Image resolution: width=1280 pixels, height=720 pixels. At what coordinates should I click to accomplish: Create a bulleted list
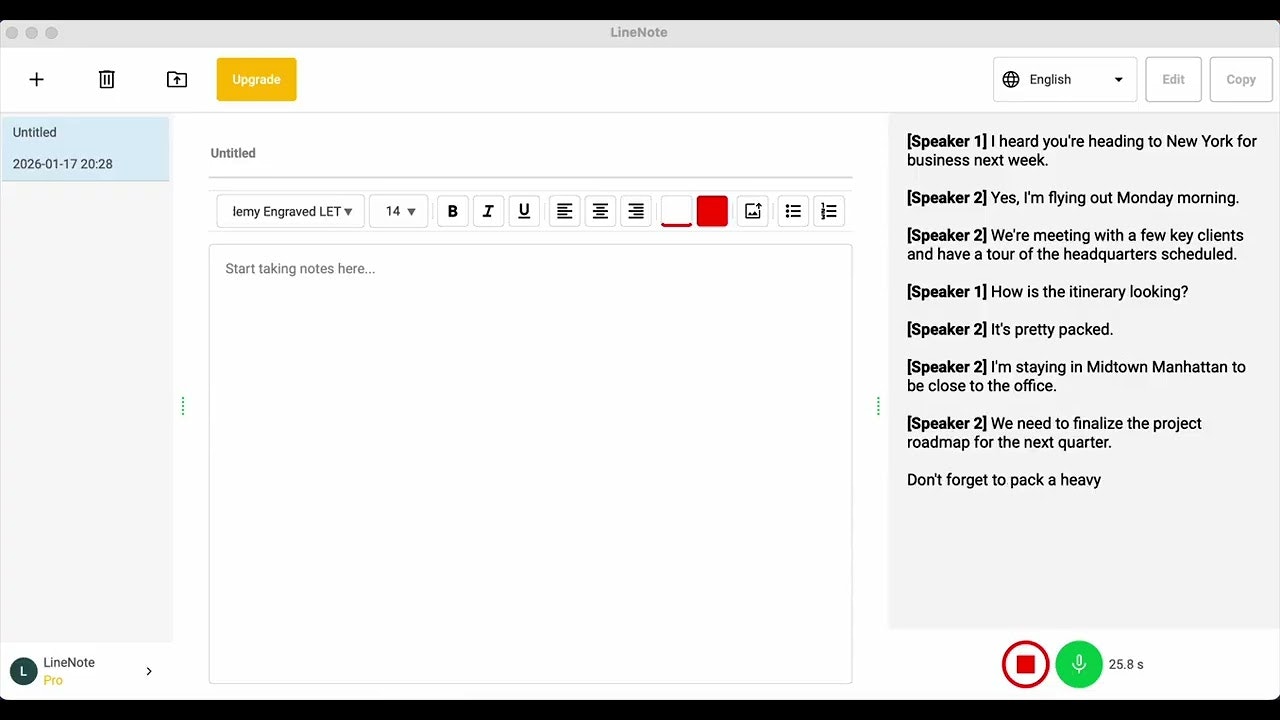tap(792, 211)
